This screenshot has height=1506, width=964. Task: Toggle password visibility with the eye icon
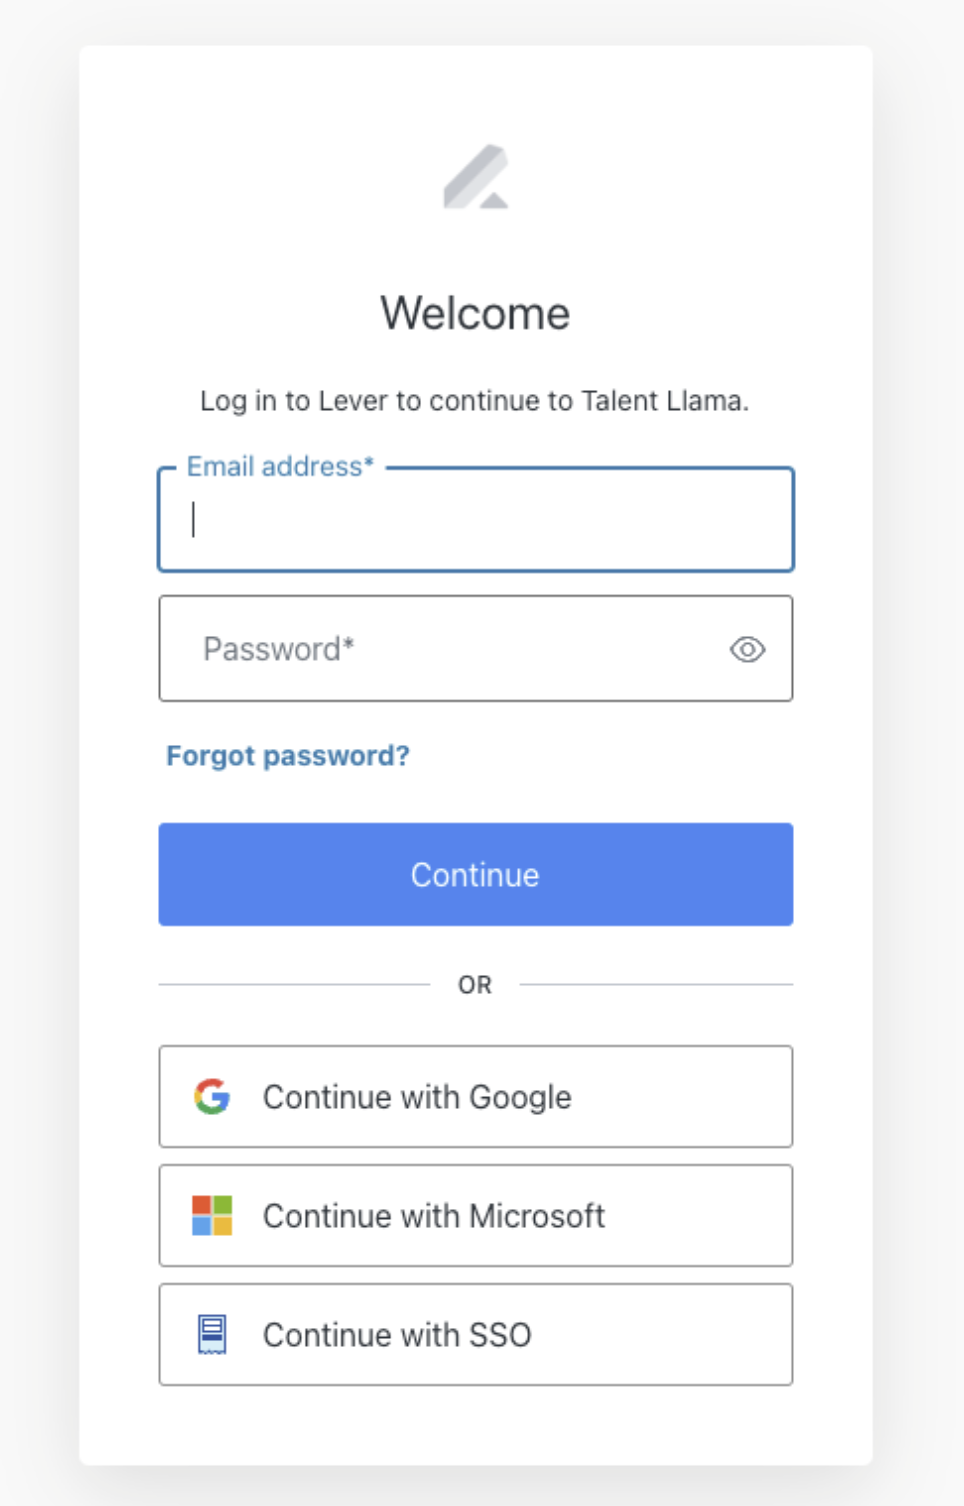[747, 649]
